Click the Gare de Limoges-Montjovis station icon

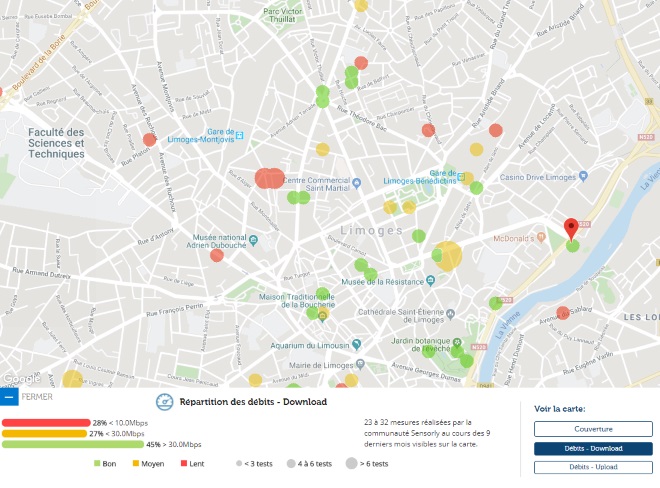coord(240,135)
